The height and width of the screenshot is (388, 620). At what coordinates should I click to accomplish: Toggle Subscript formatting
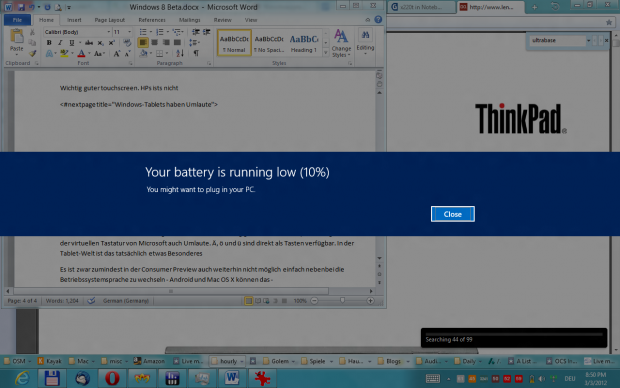coord(100,43)
